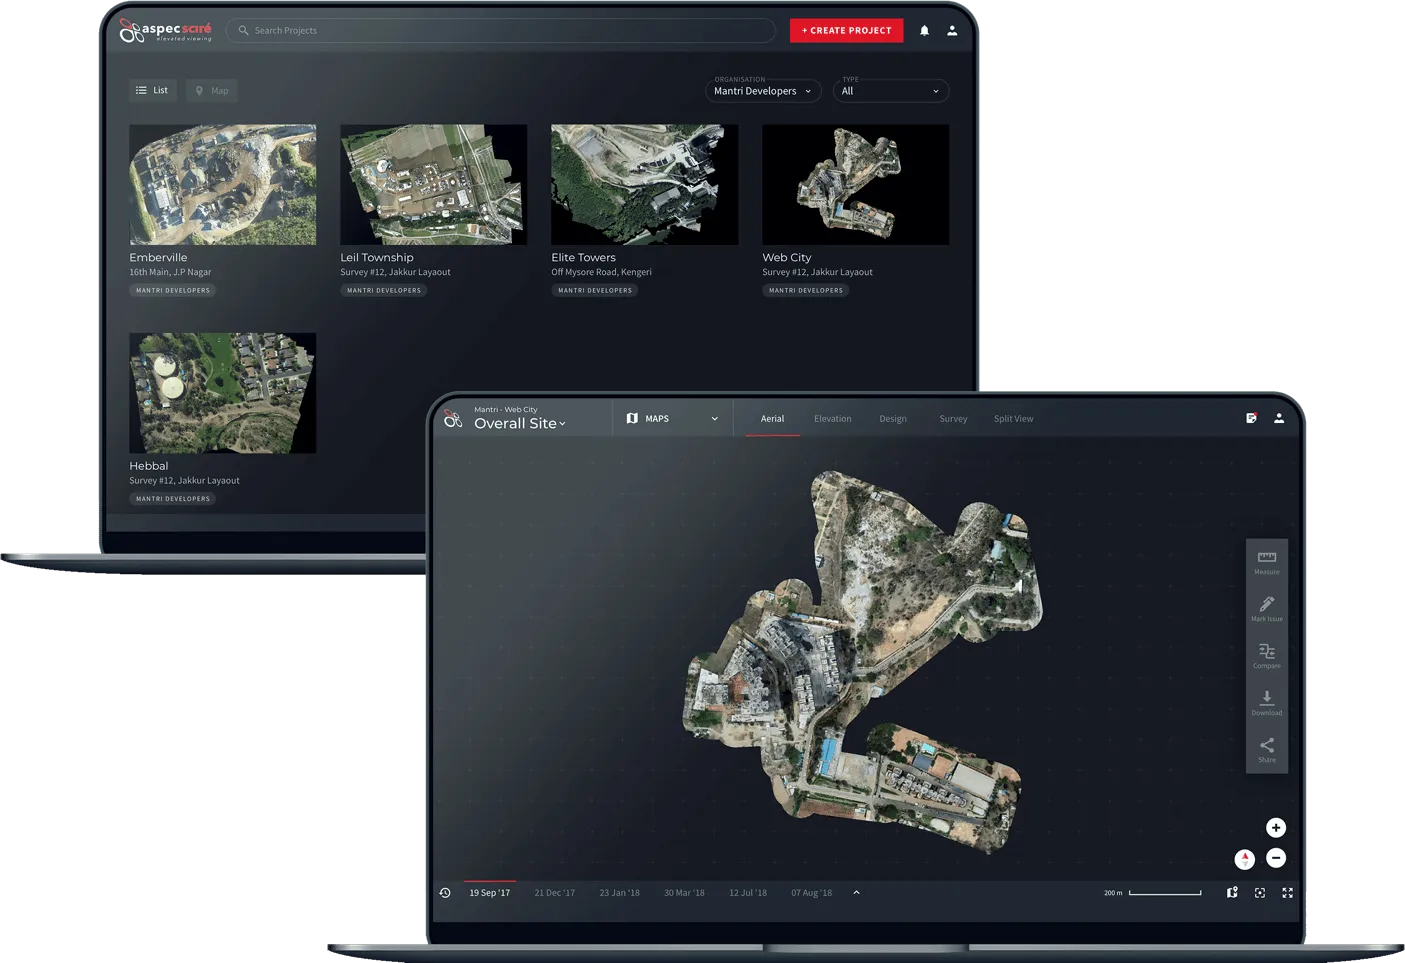Click the Download tool
This screenshot has height=963, width=1405.
(1267, 704)
